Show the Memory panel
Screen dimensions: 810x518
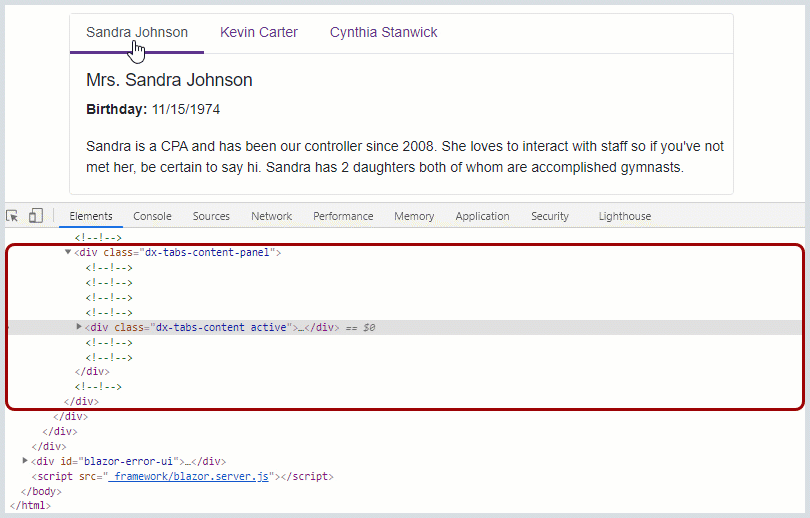pyautogui.click(x=414, y=216)
